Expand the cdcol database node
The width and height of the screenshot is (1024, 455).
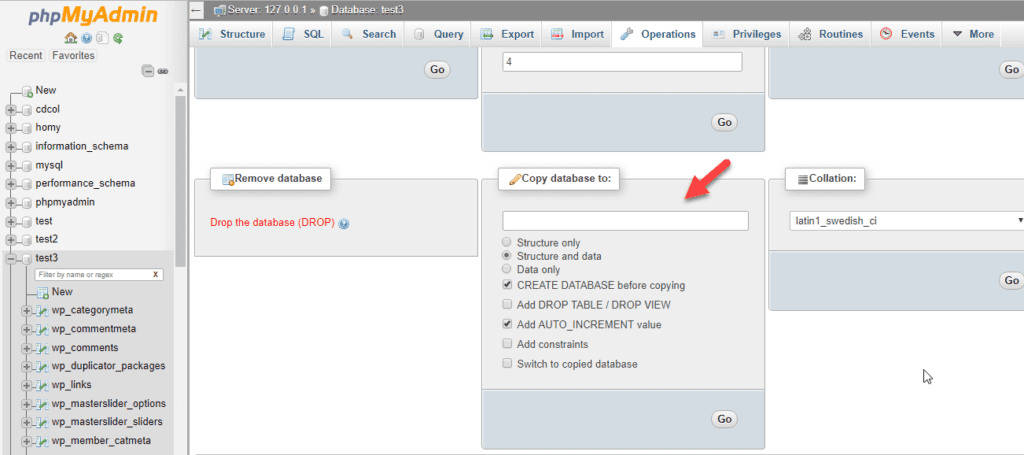point(11,110)
